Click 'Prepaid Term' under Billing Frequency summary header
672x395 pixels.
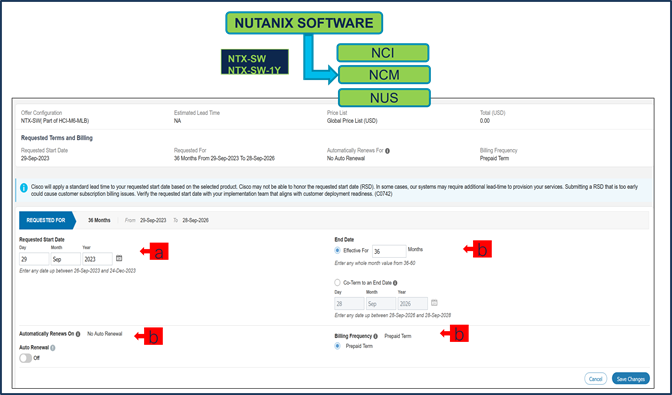pyautogui.click(x=494, y=159)
